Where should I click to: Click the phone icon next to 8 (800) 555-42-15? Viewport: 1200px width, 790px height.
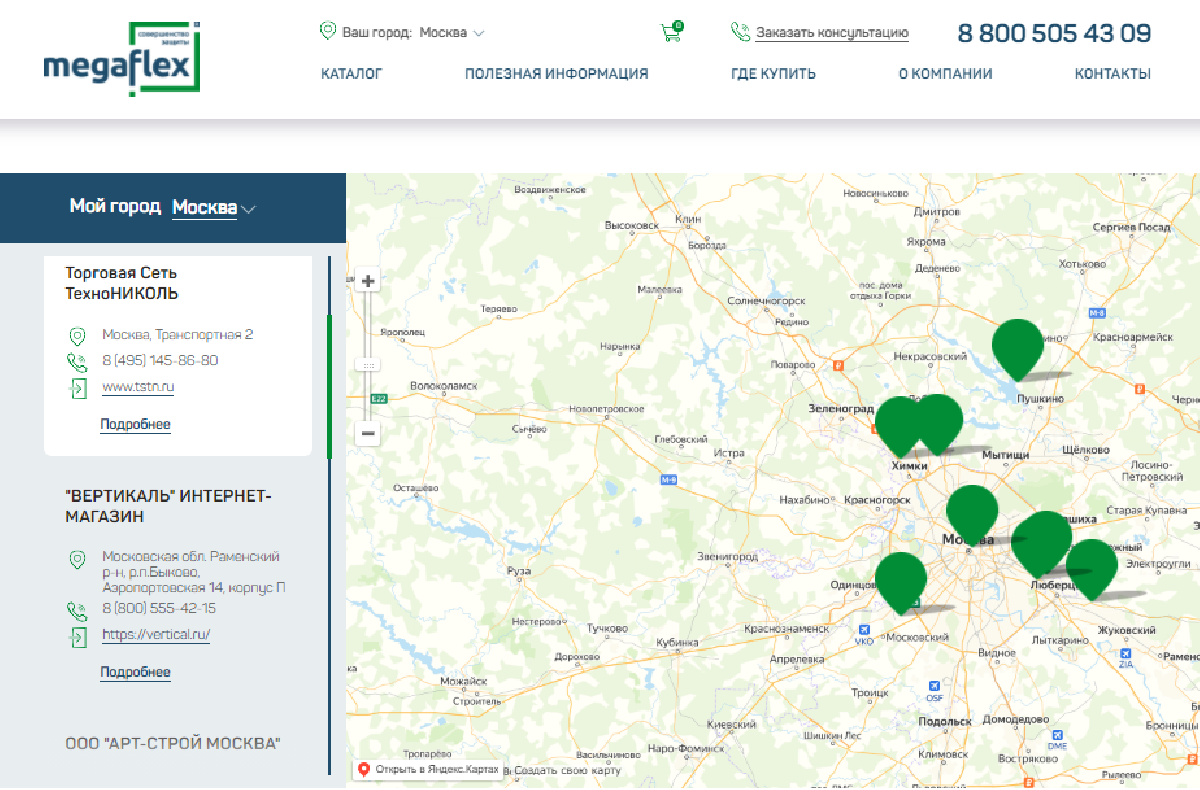(77, 609)
